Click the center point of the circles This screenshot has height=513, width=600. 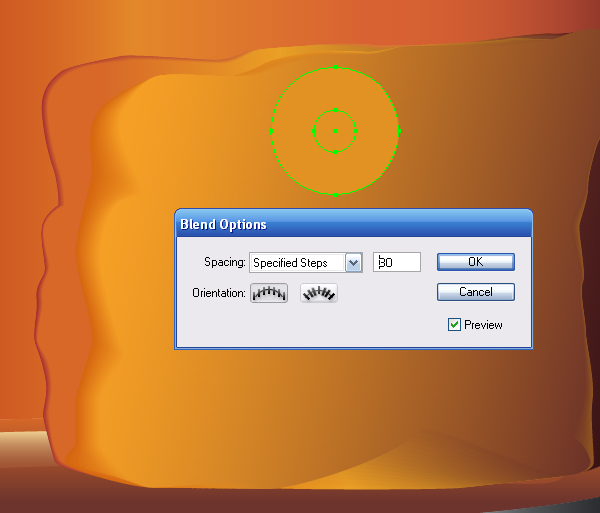(335, 131)
